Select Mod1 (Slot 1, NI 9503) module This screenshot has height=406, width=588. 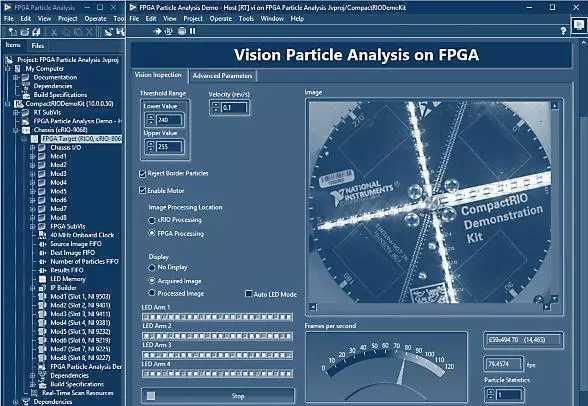[x=80, y=297]
